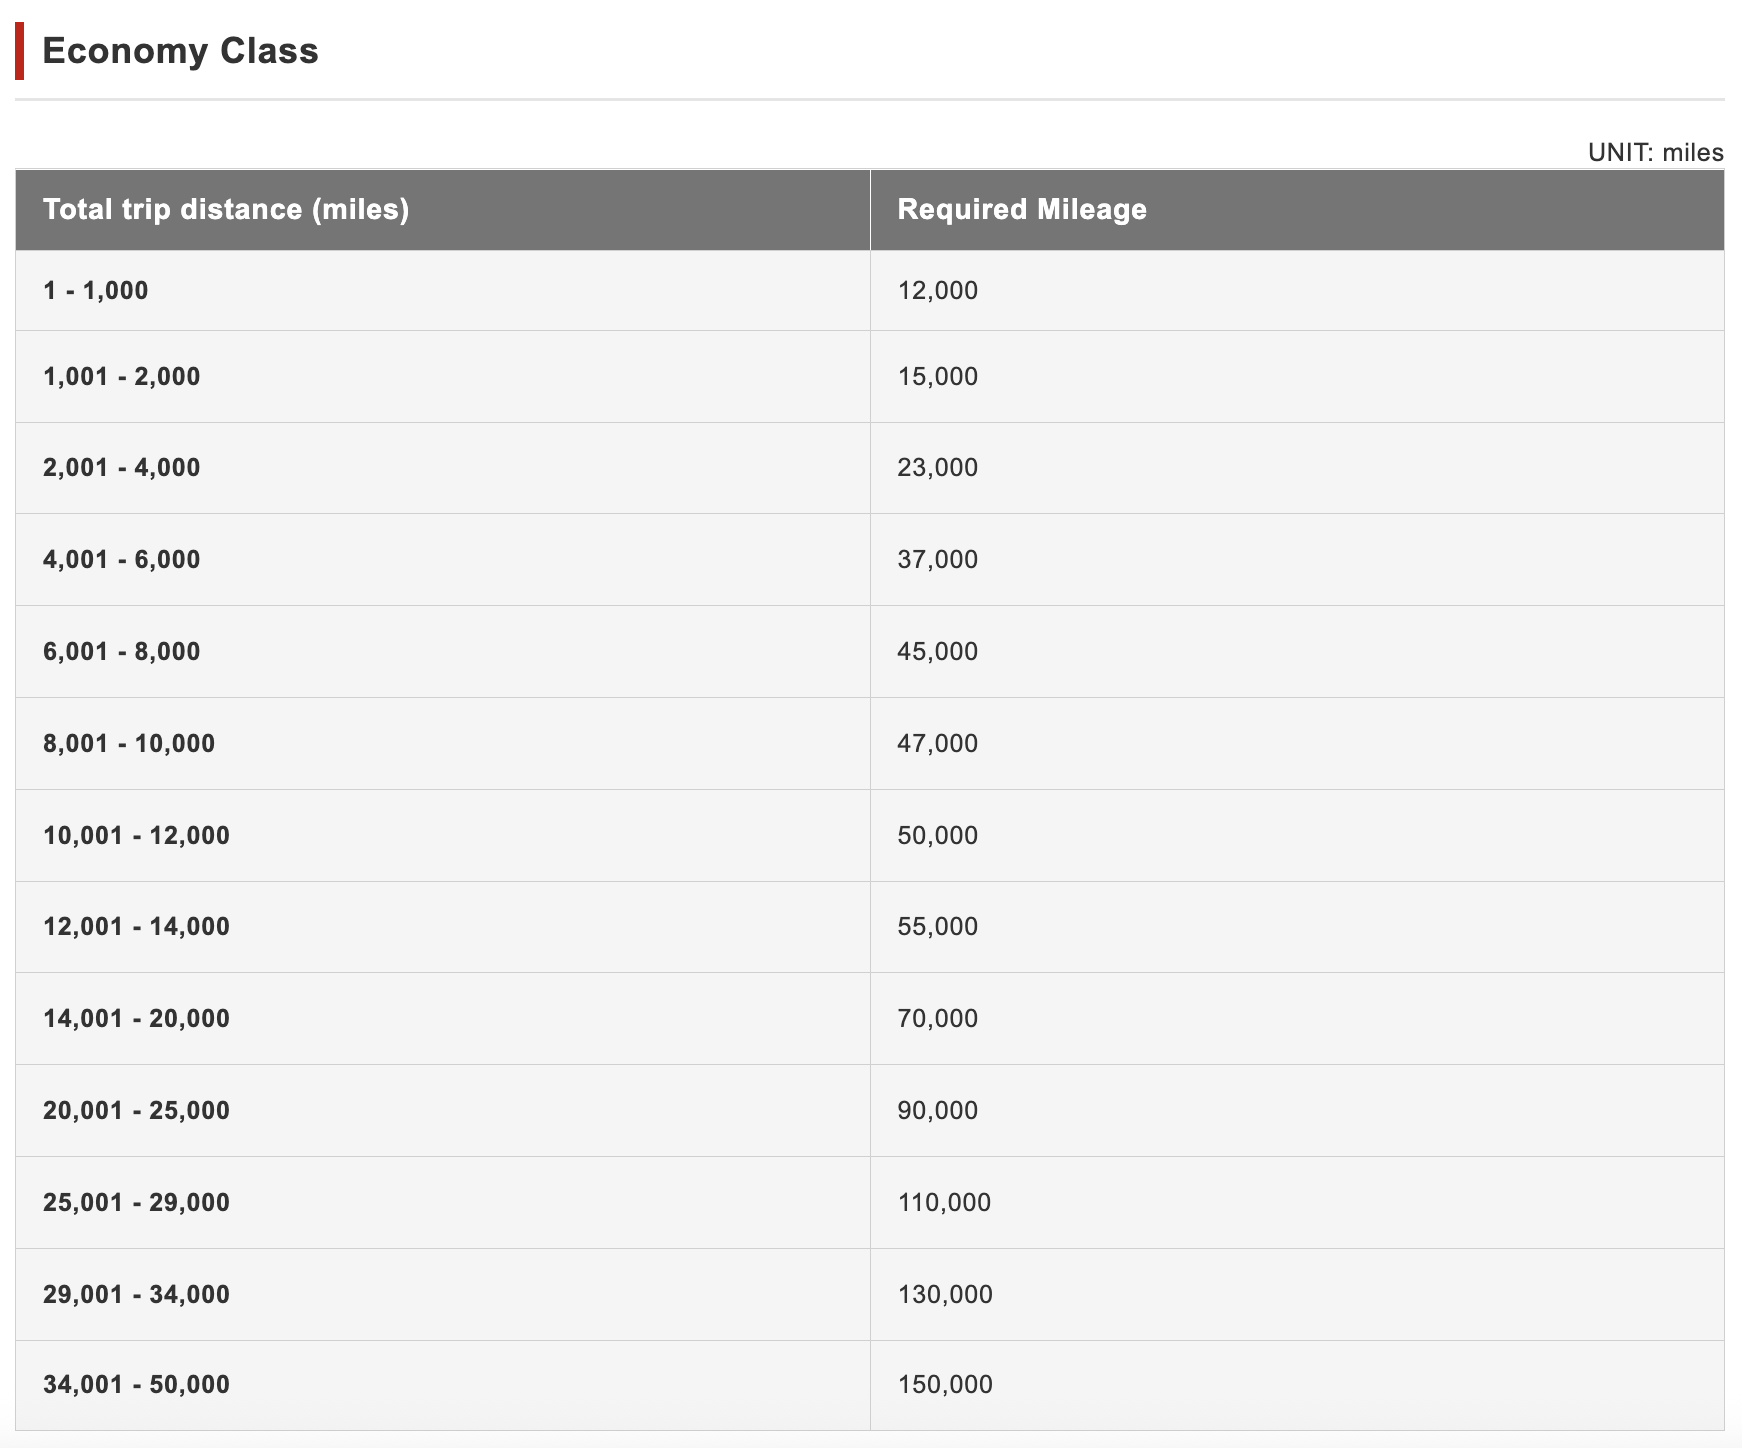Select the 150,000 mileage value
This screenshot has width=1742, height=1448.
[x=945, y=1385]
